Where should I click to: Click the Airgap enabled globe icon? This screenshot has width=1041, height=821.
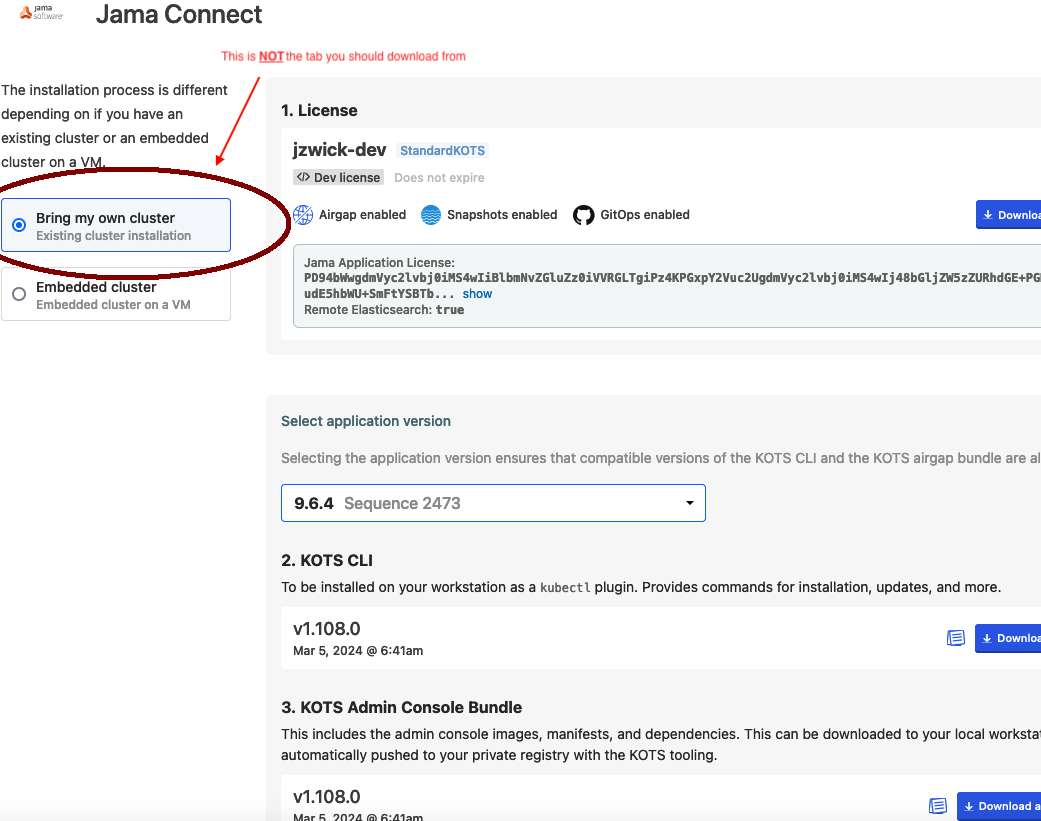(303, 215)
